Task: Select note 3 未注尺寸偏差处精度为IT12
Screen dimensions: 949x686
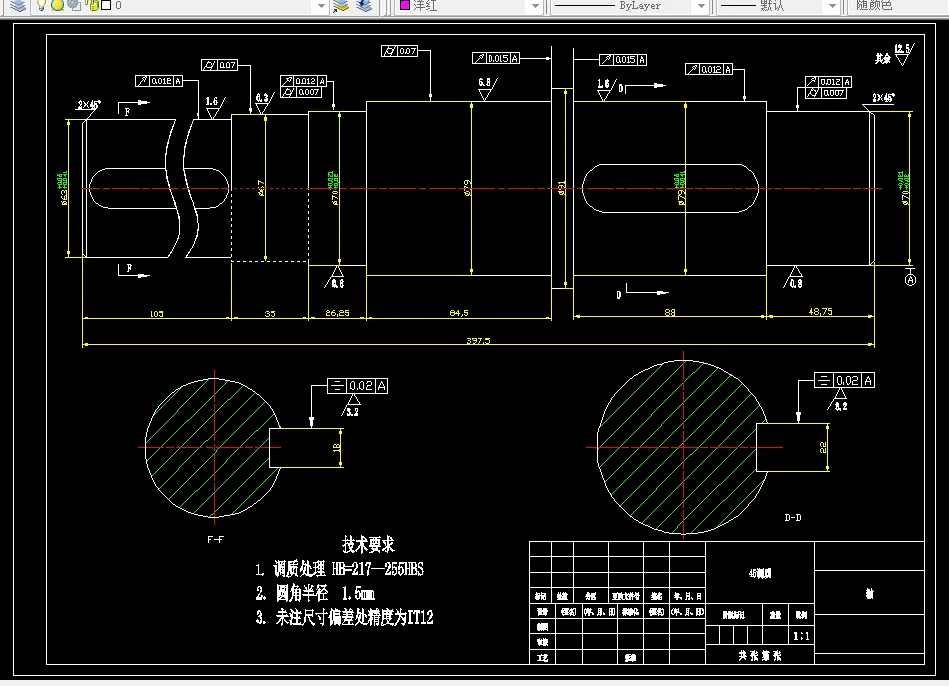Action: (344, 618)
